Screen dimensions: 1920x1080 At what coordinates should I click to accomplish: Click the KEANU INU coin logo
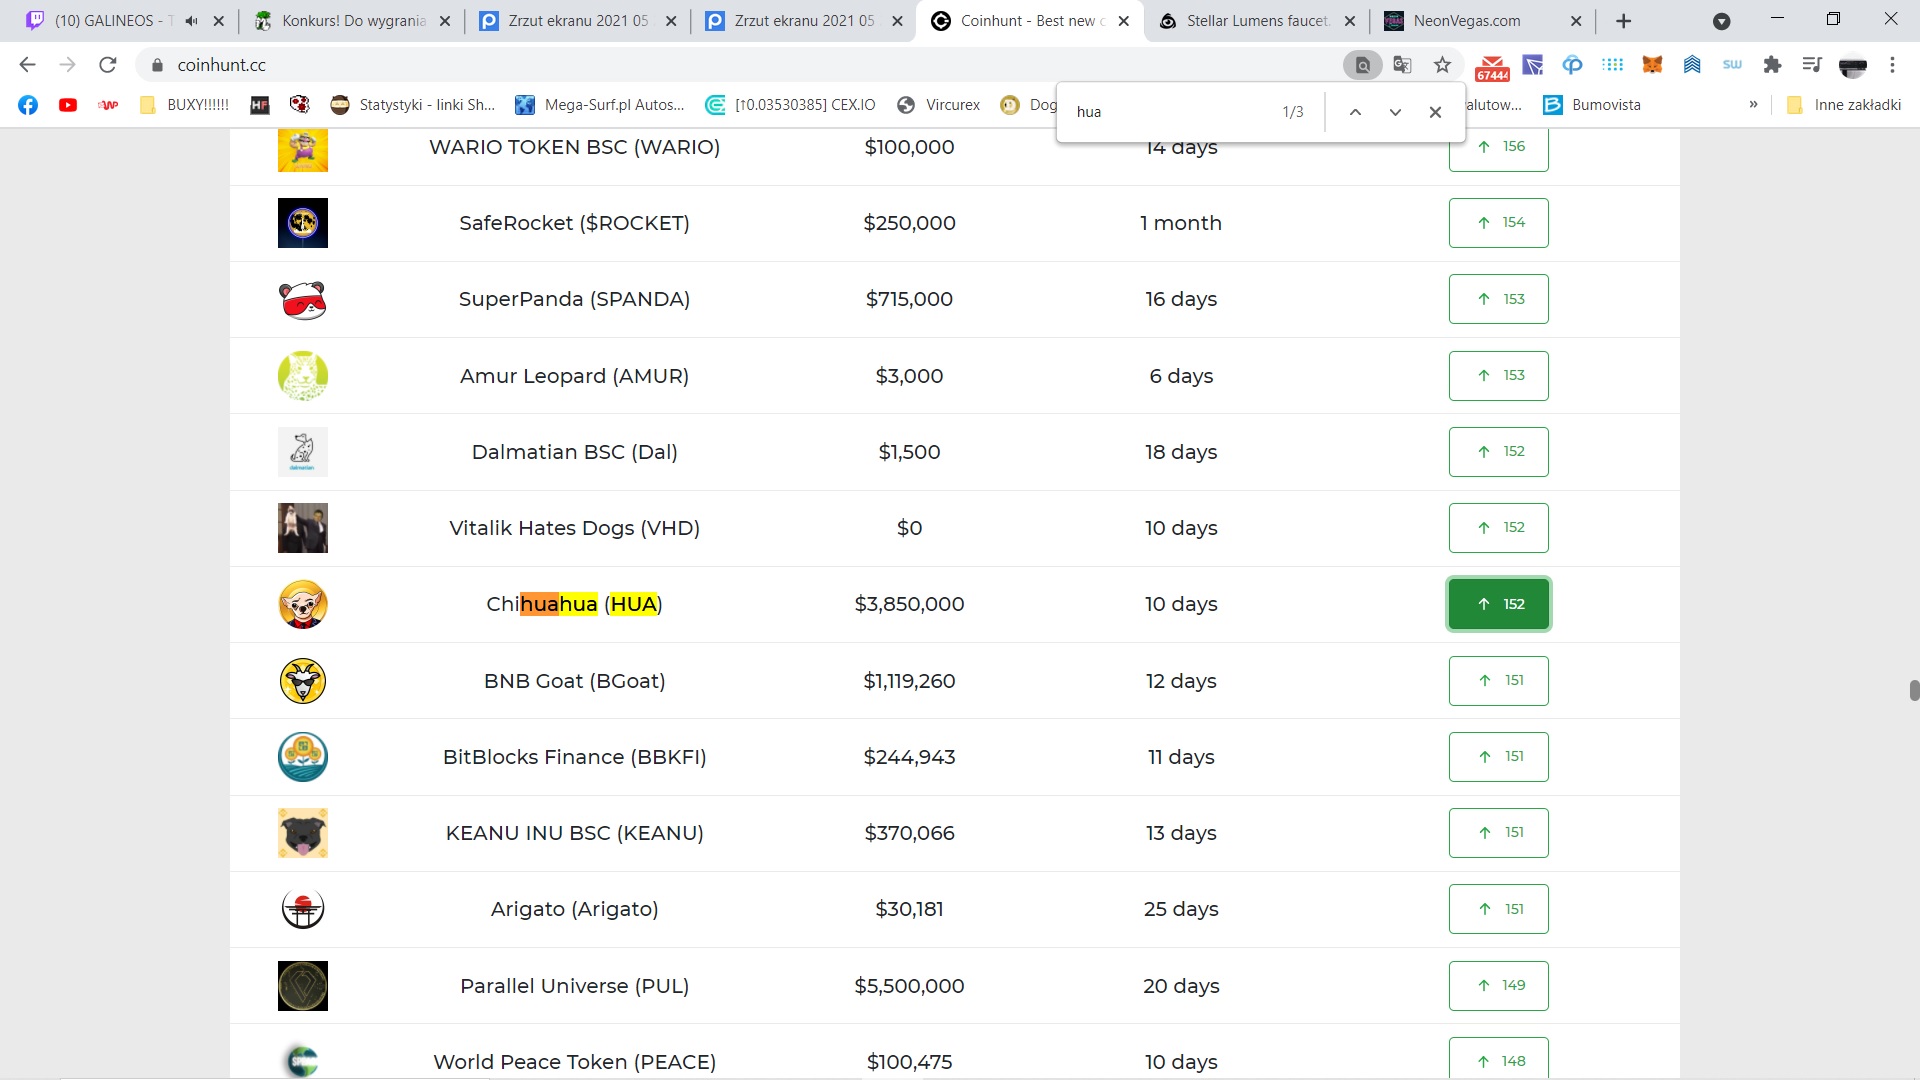[x=303, y=833]
